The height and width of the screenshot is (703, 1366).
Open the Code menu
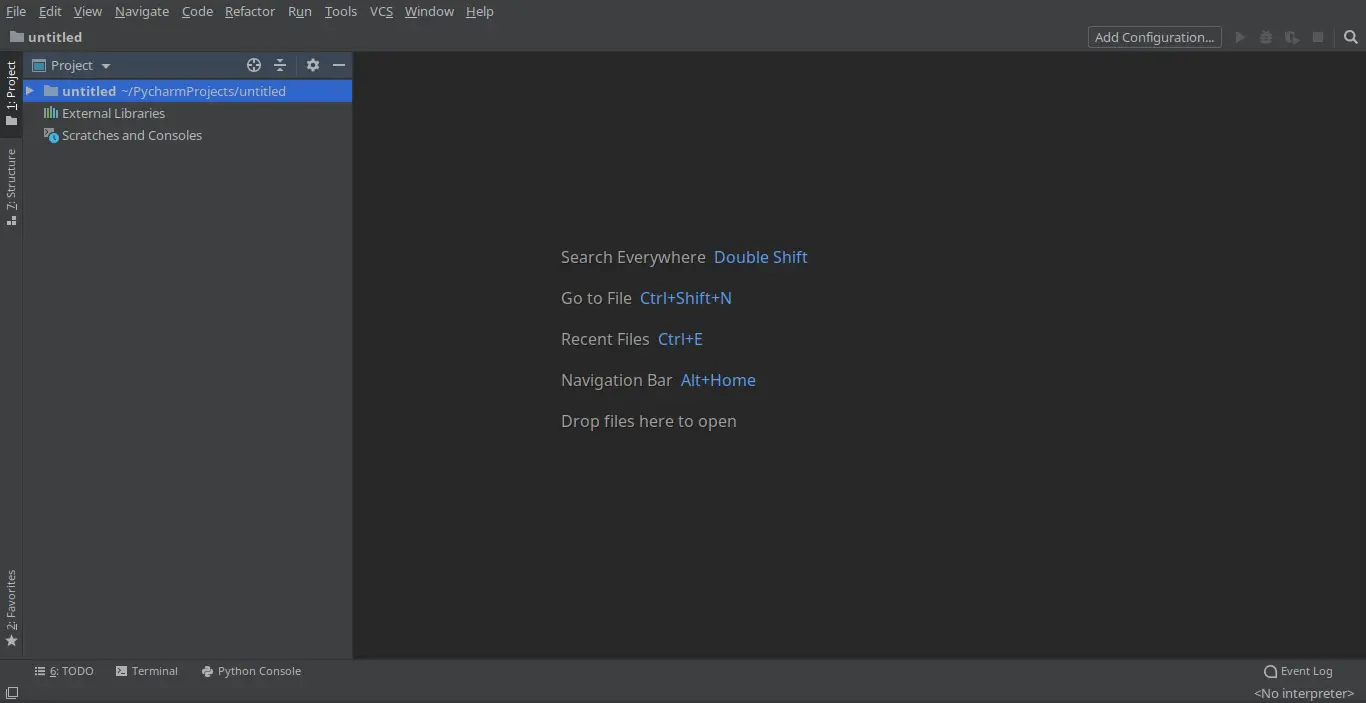[197, 11]
